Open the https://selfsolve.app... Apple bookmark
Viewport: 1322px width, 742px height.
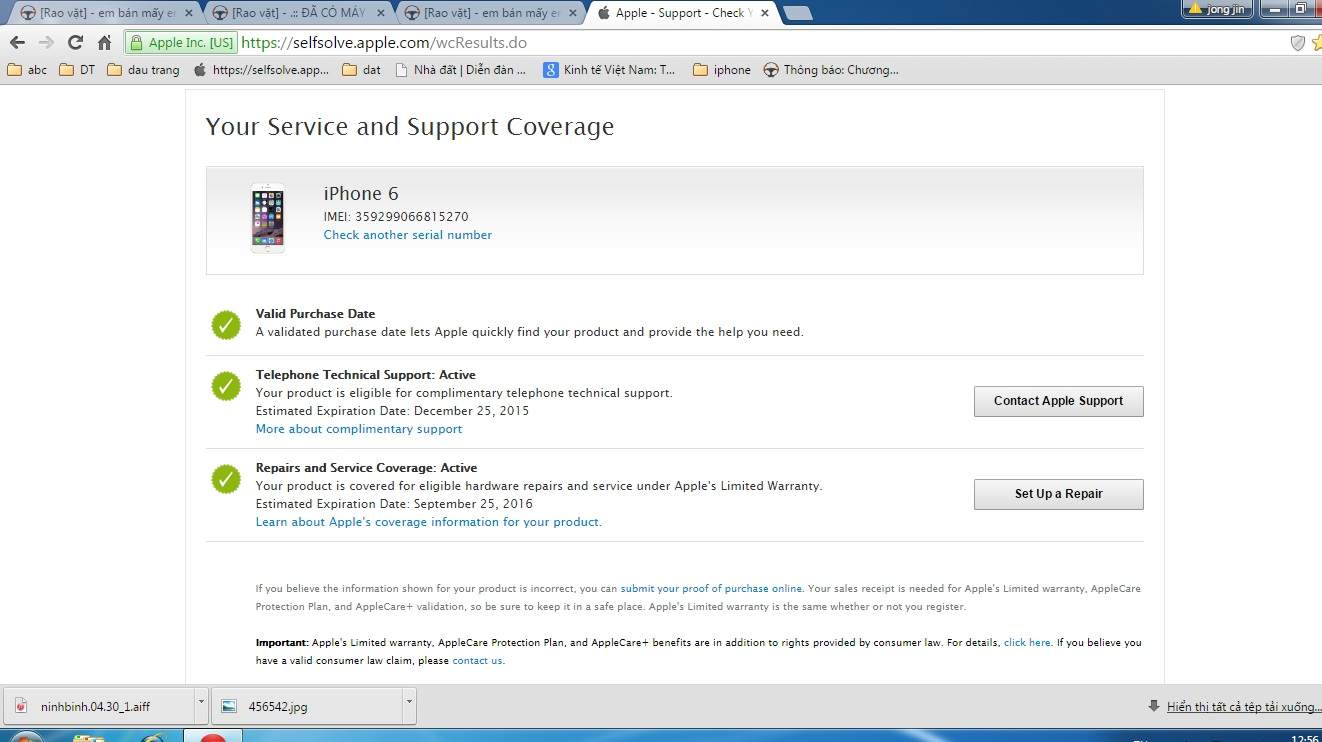coord(261,70)
